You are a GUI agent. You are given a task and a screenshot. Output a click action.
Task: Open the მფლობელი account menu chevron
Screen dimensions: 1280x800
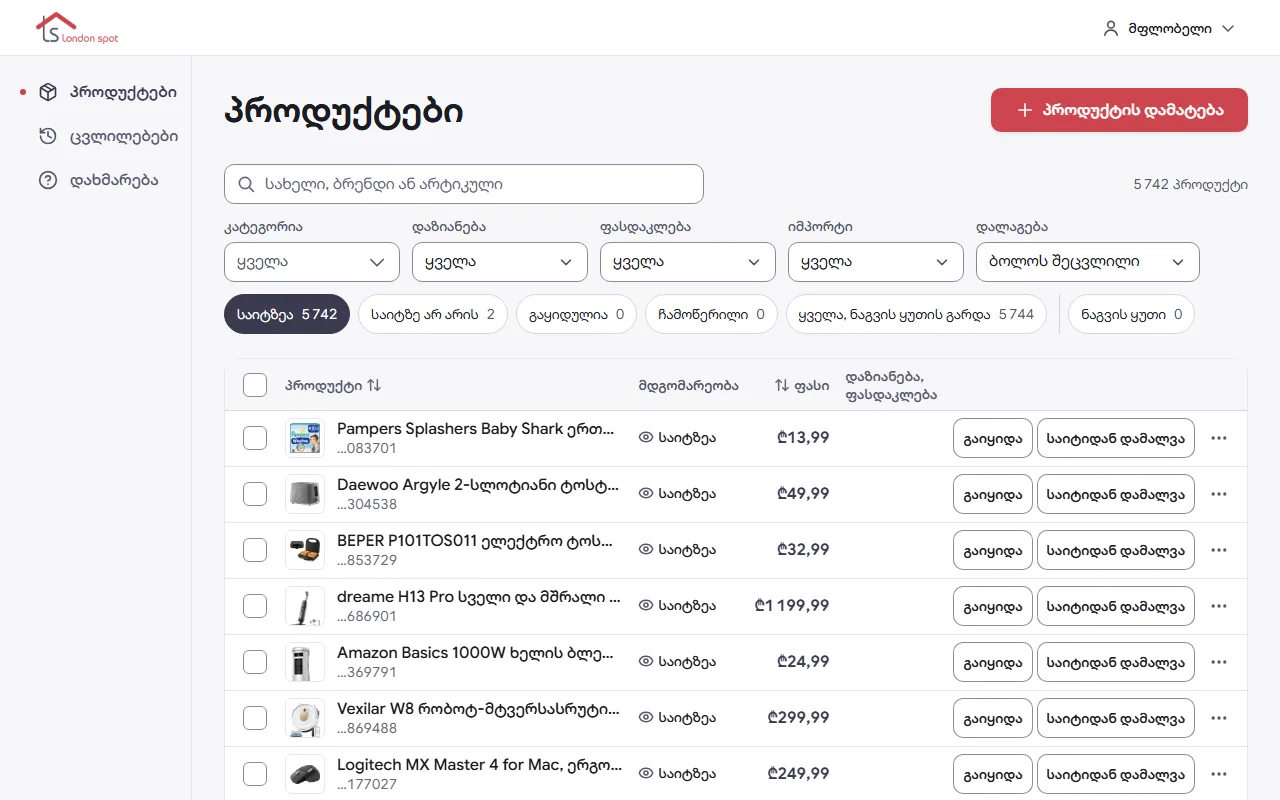1229,28
